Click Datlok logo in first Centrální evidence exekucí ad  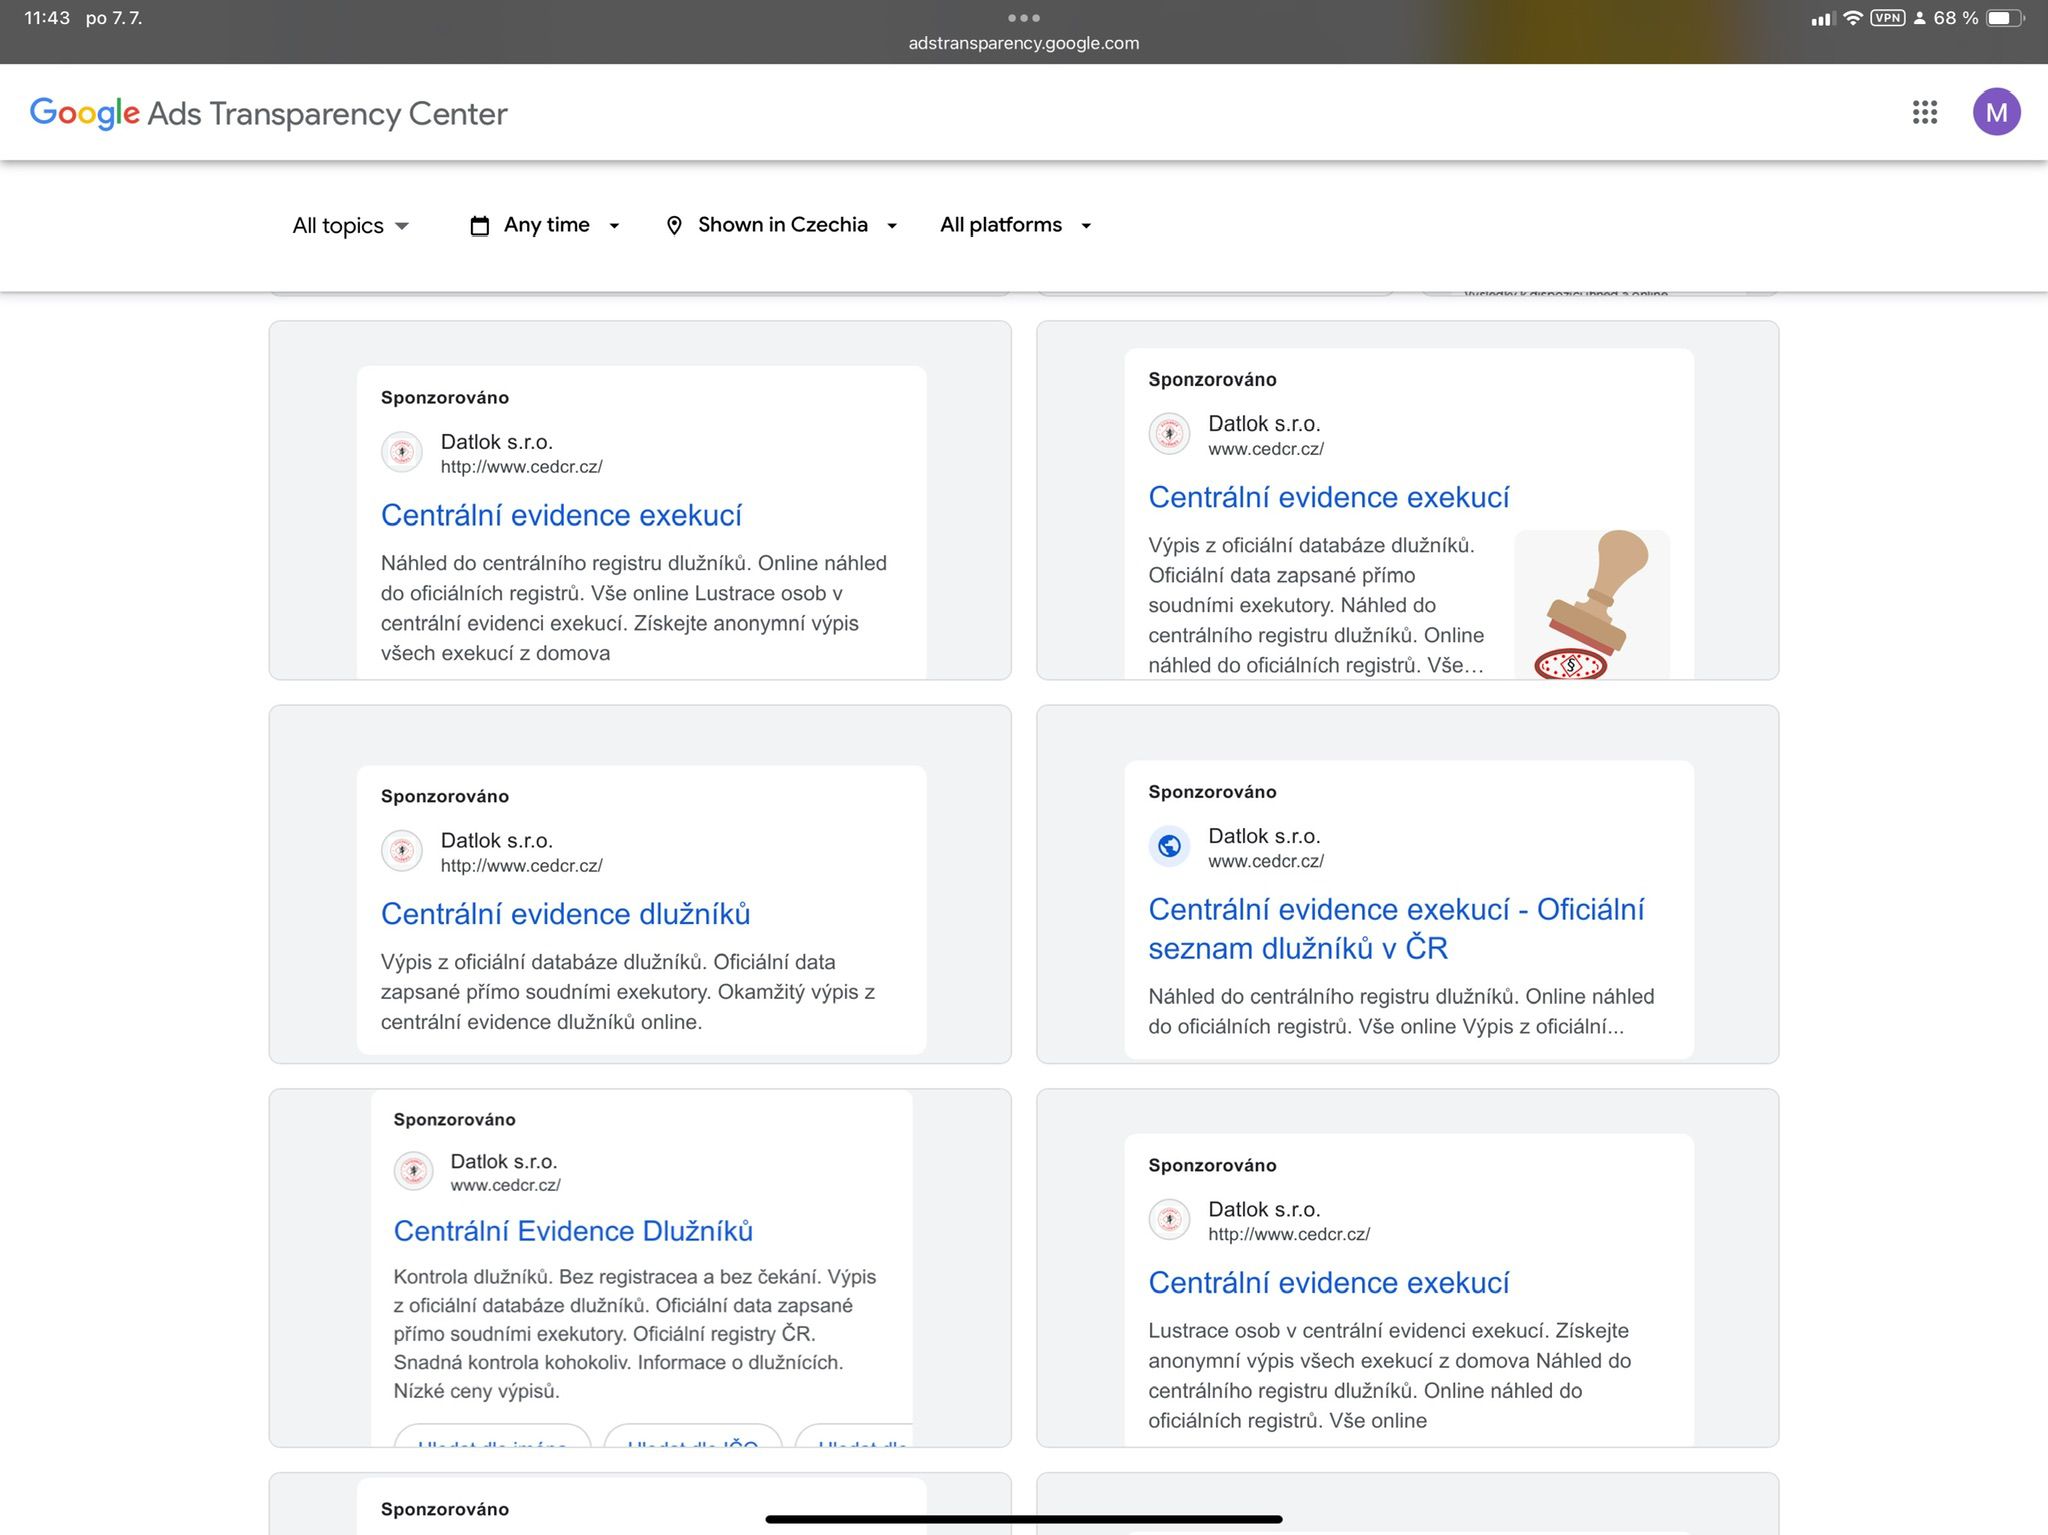pos(402,452)
